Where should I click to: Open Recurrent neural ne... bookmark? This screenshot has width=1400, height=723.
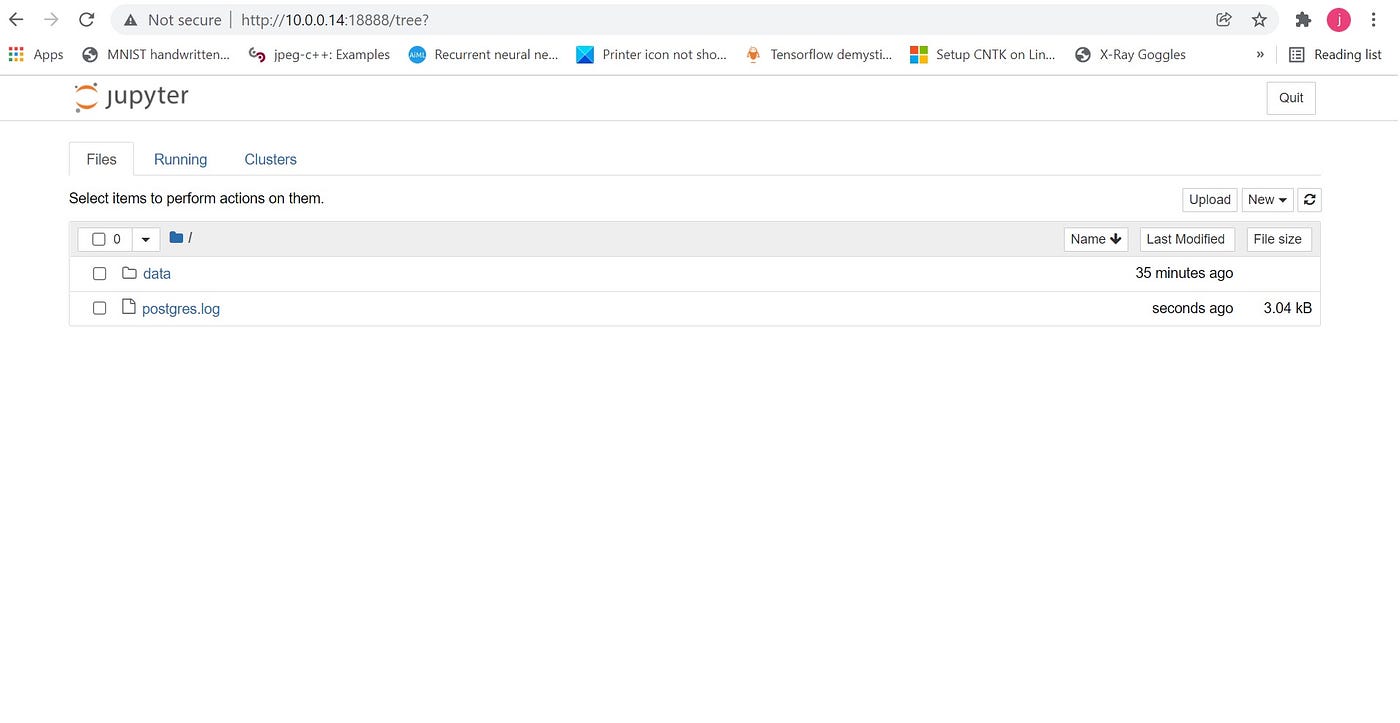click(x=484, y=55)
